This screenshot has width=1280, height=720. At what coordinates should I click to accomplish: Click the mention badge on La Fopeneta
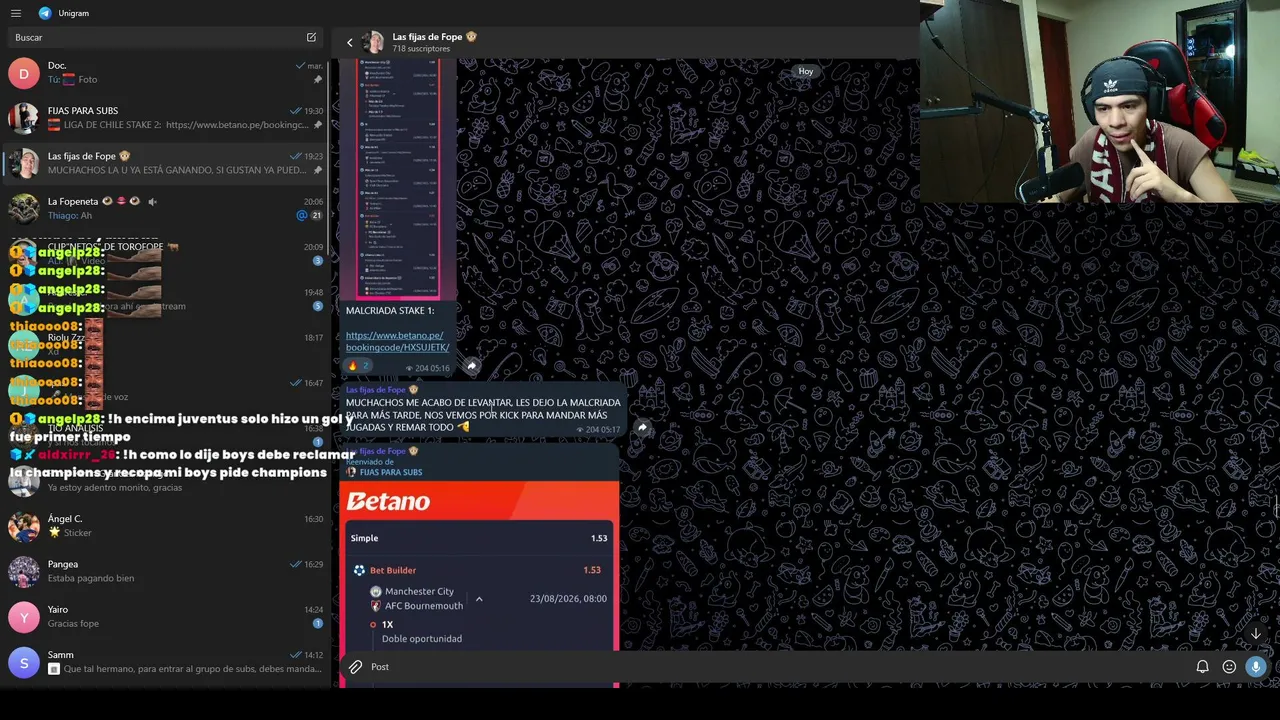[301, 215]
